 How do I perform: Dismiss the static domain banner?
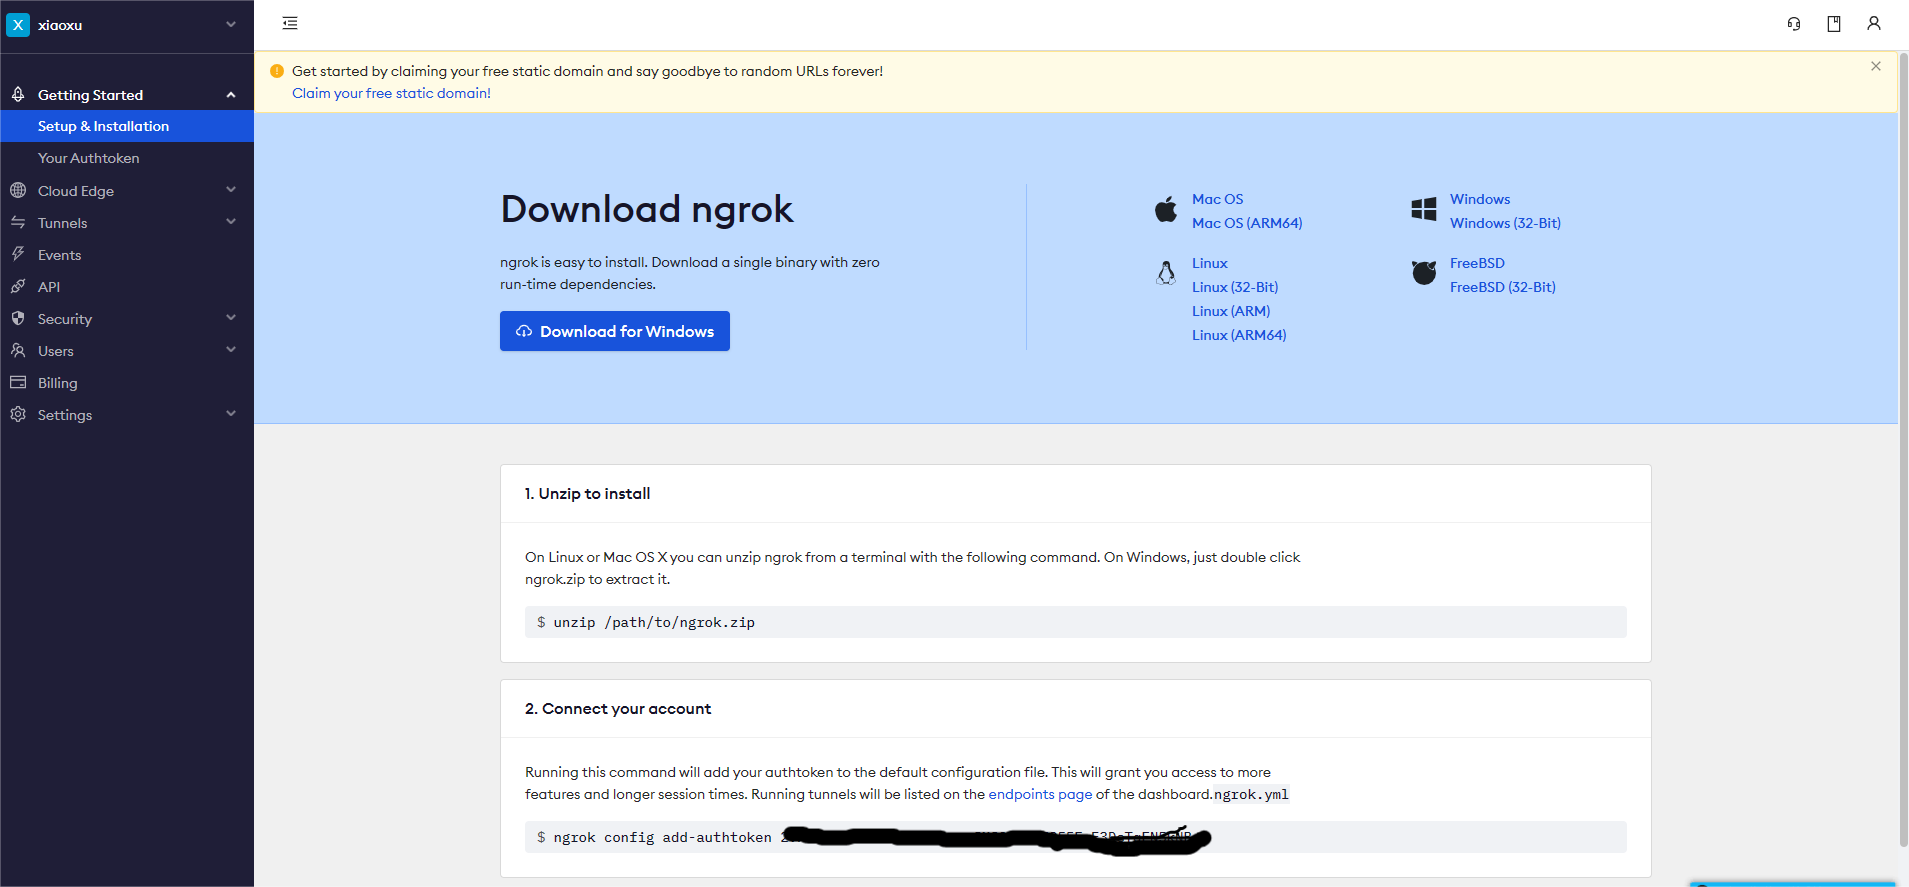click(1876, 66)
